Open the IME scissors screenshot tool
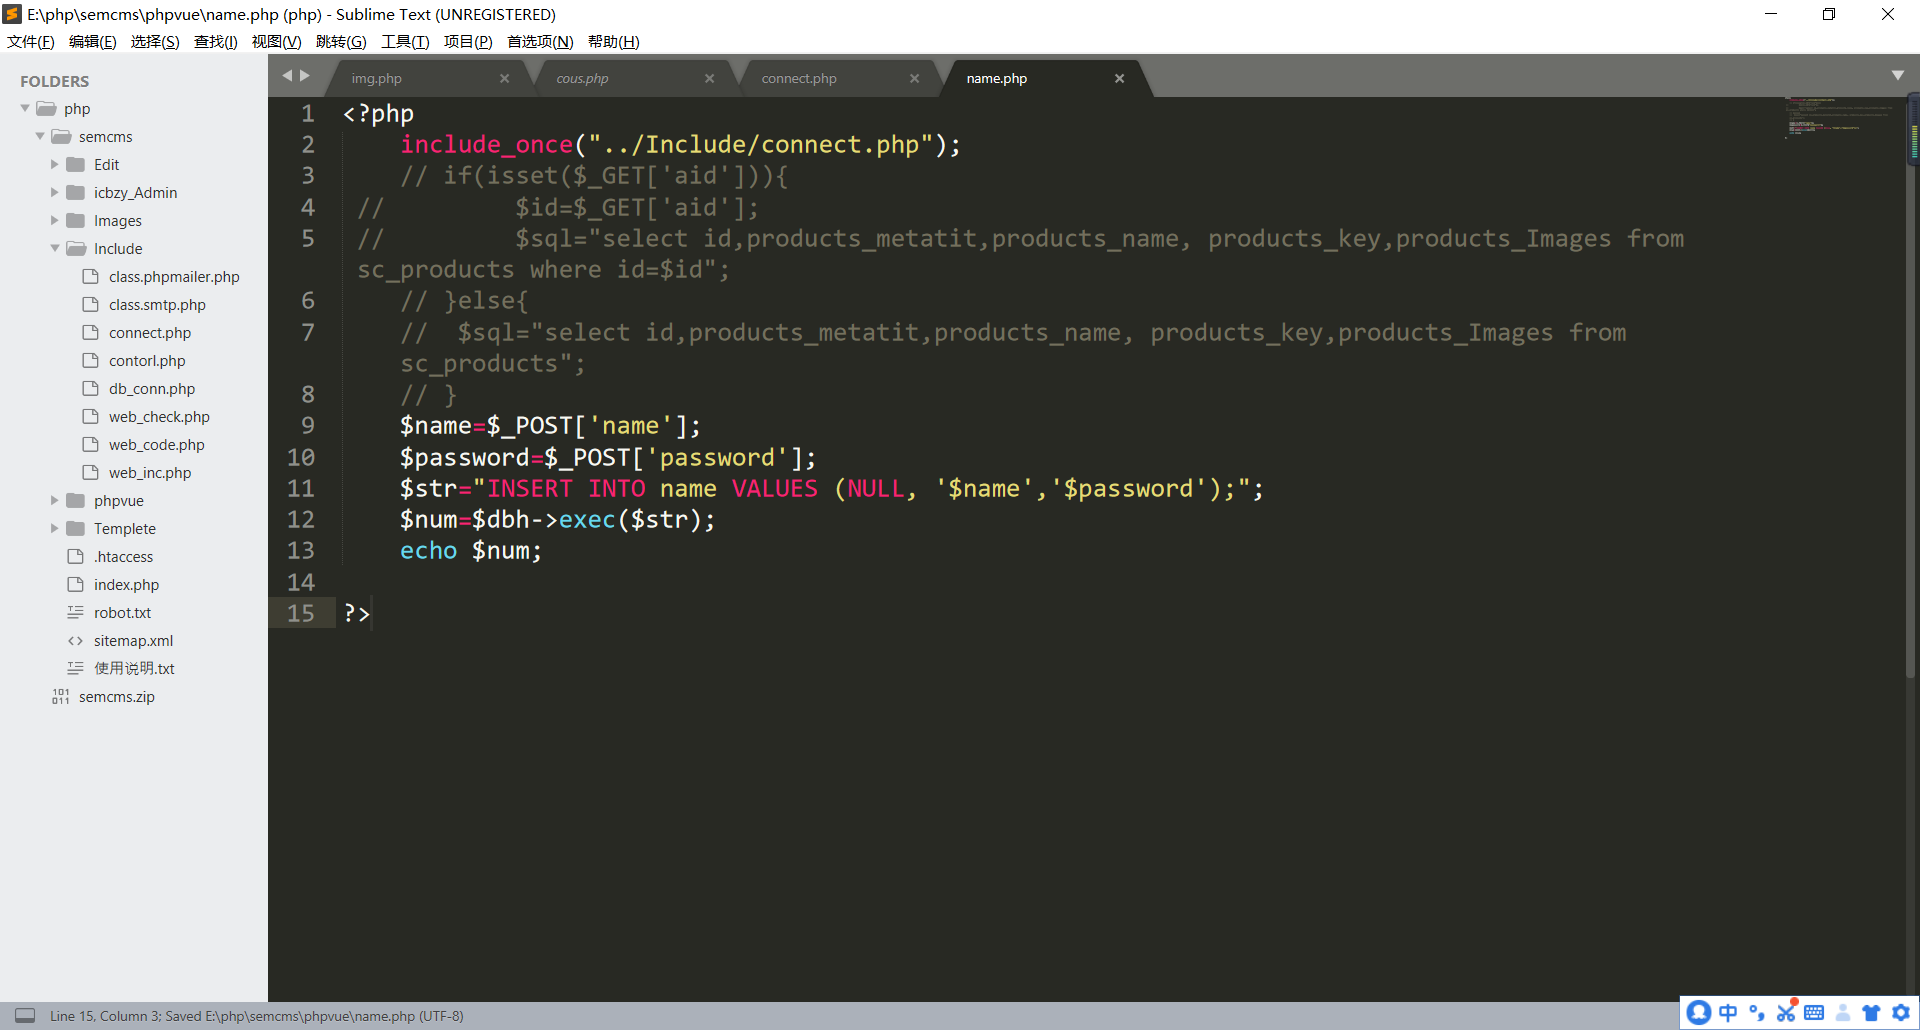This screenshot has width=1920, height=1030. click(1786, 1012)
